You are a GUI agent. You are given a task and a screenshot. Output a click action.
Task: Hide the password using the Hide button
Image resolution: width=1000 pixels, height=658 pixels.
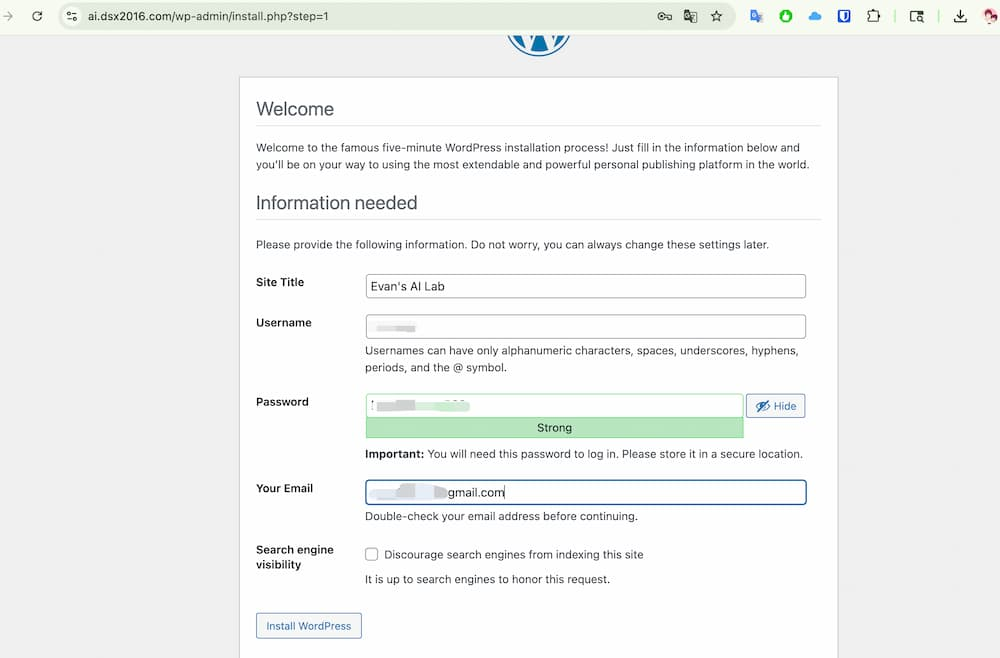click(776, 406)
